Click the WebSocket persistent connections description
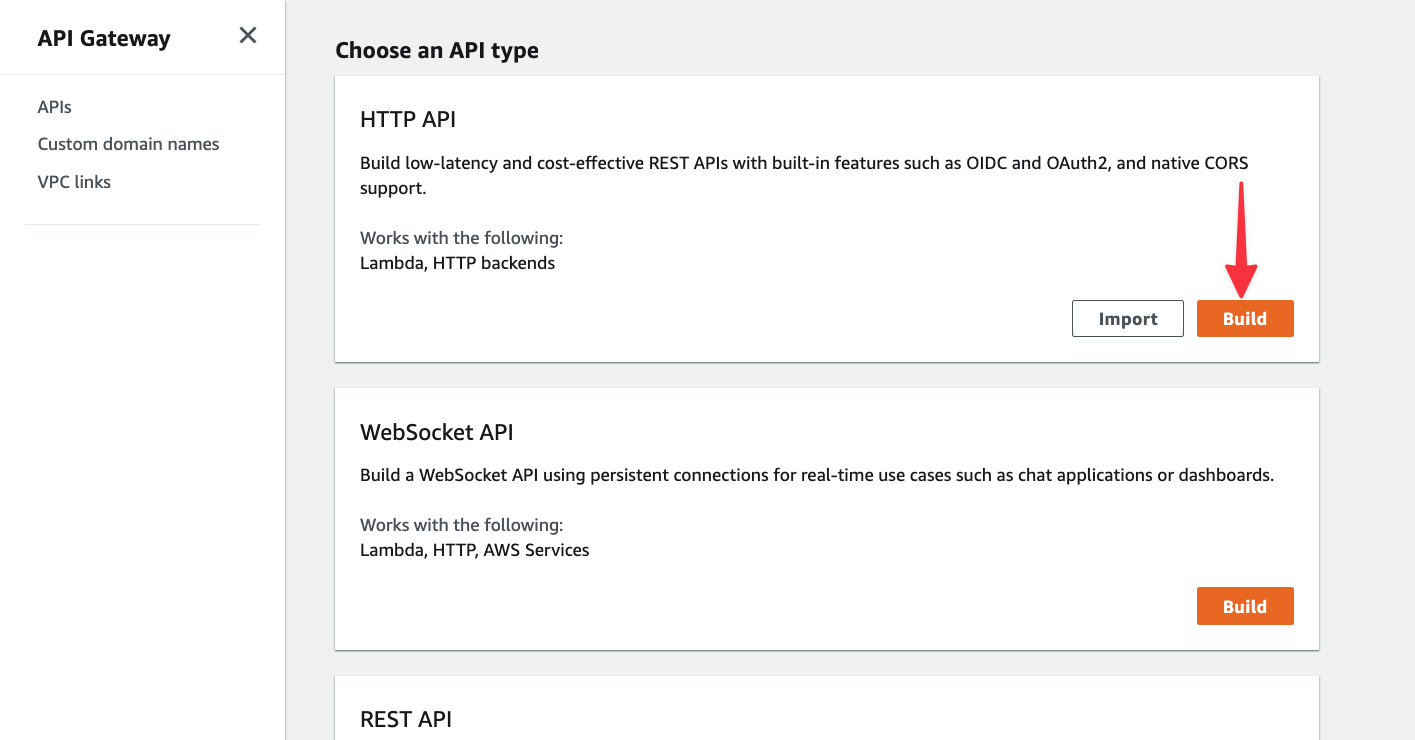Screen dimensions: 1415x740 click(x=817, y=475)
